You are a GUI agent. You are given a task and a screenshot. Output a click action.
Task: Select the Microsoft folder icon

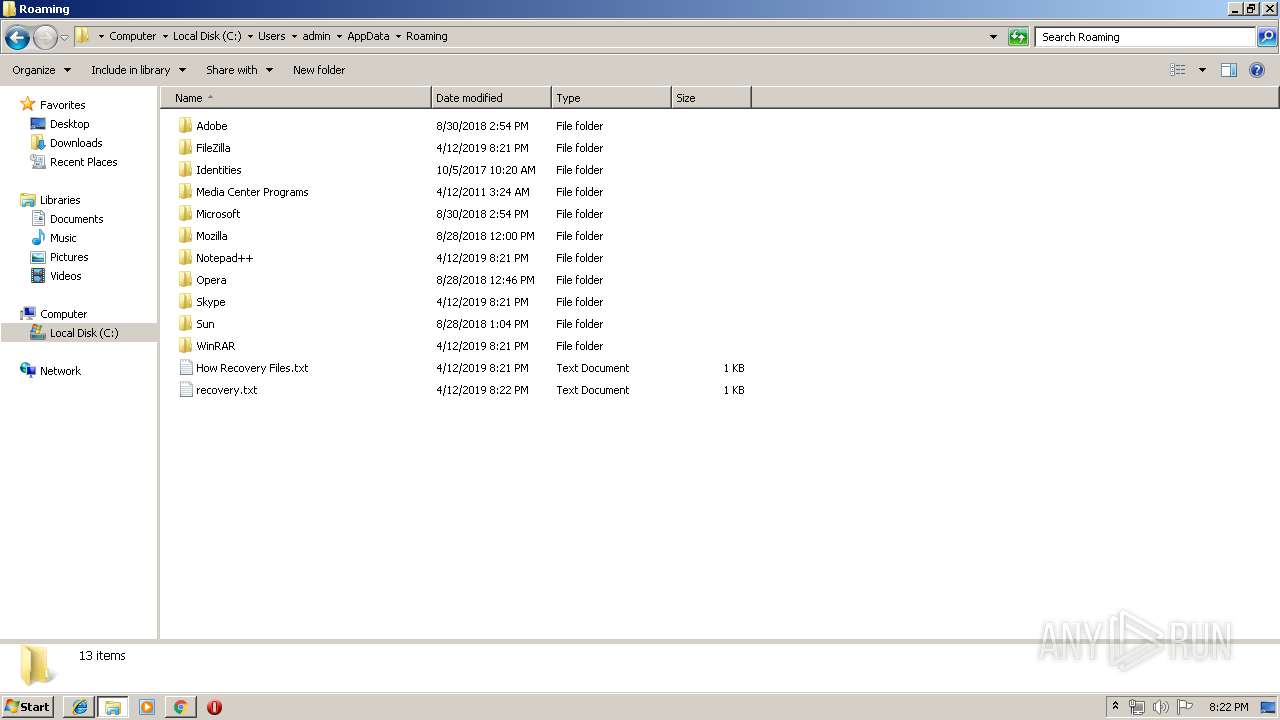click(x=185, y=214)
